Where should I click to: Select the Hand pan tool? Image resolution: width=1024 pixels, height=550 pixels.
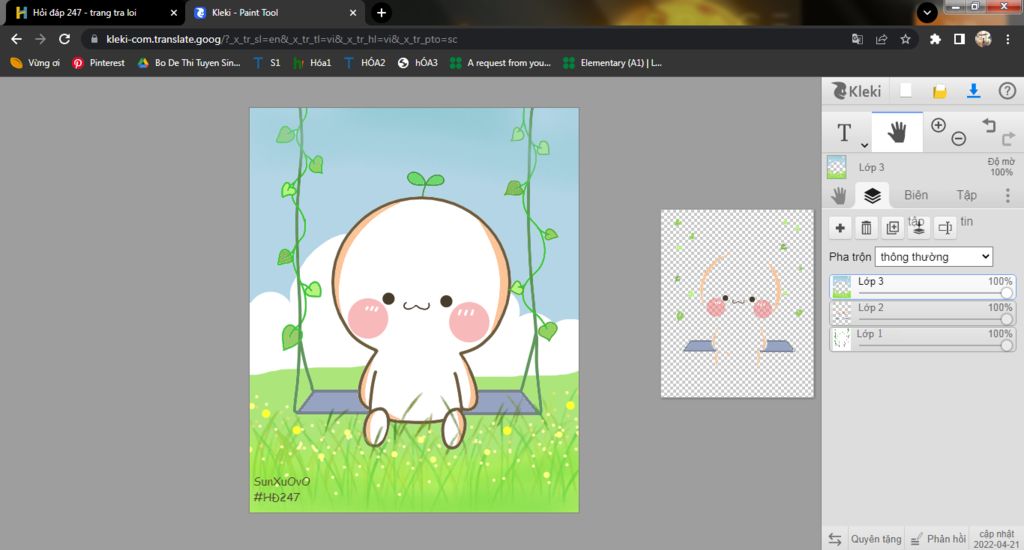897,132
